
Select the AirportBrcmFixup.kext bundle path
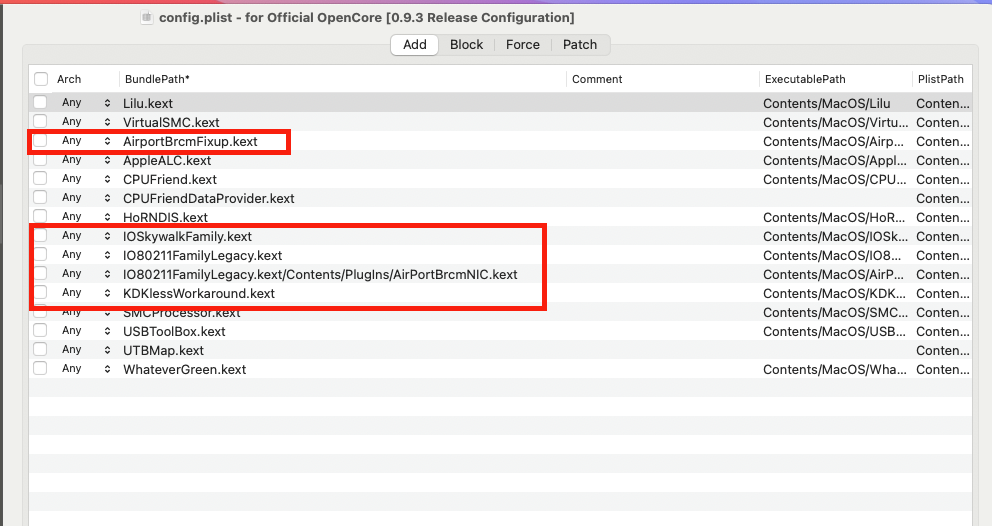tap(190, 141)
